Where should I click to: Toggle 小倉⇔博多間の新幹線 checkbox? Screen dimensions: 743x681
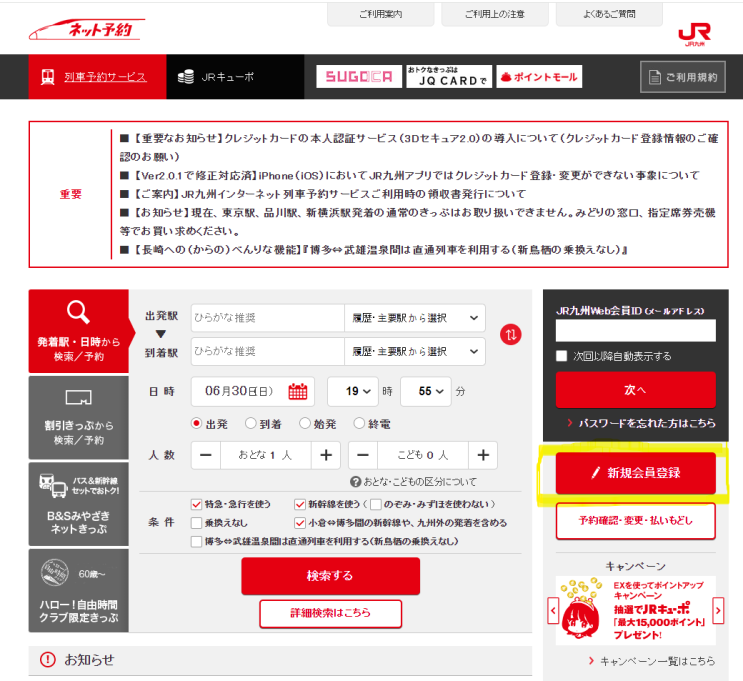[x=299, y=523]
